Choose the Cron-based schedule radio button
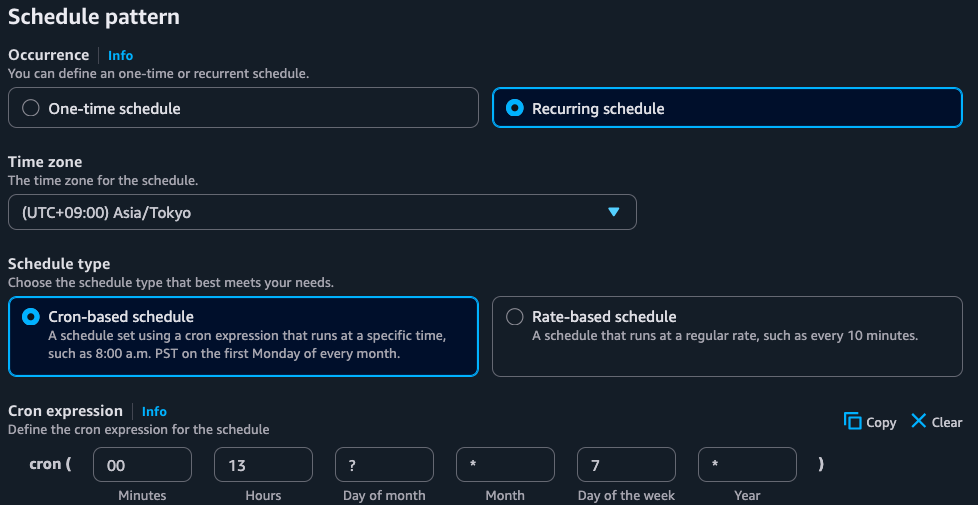Viewport: 978px width, 505px height. point(31,316)
